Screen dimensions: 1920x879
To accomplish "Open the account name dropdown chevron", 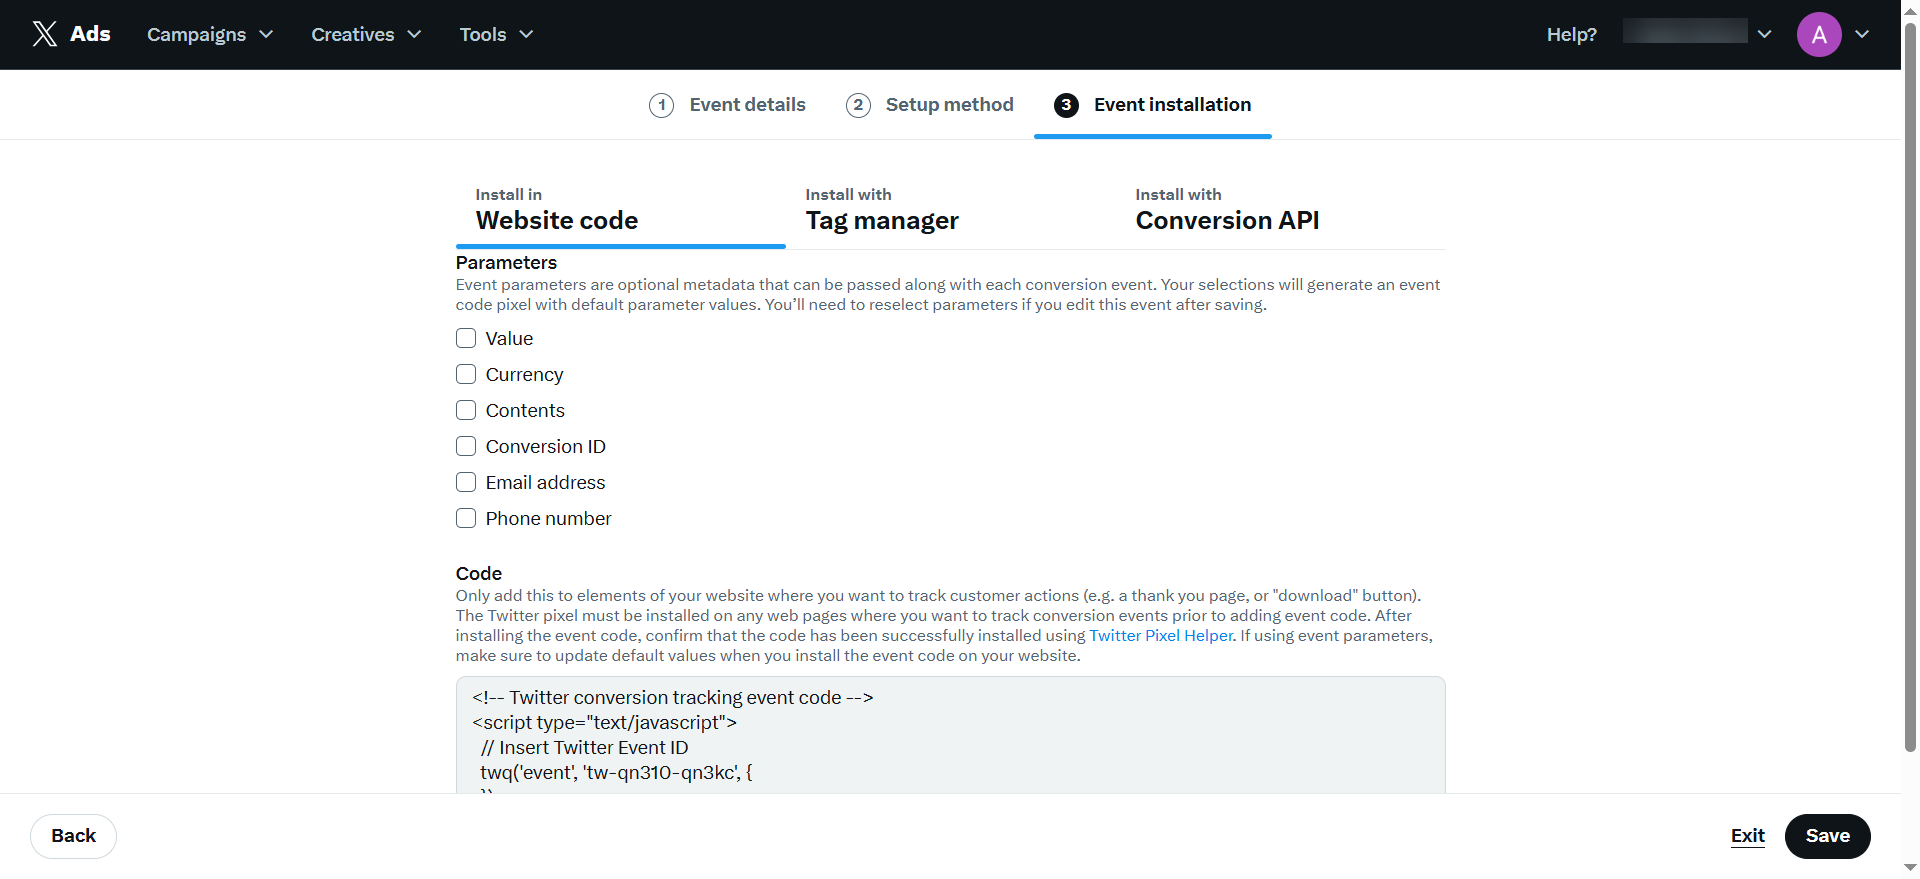I will point(1765,34).
